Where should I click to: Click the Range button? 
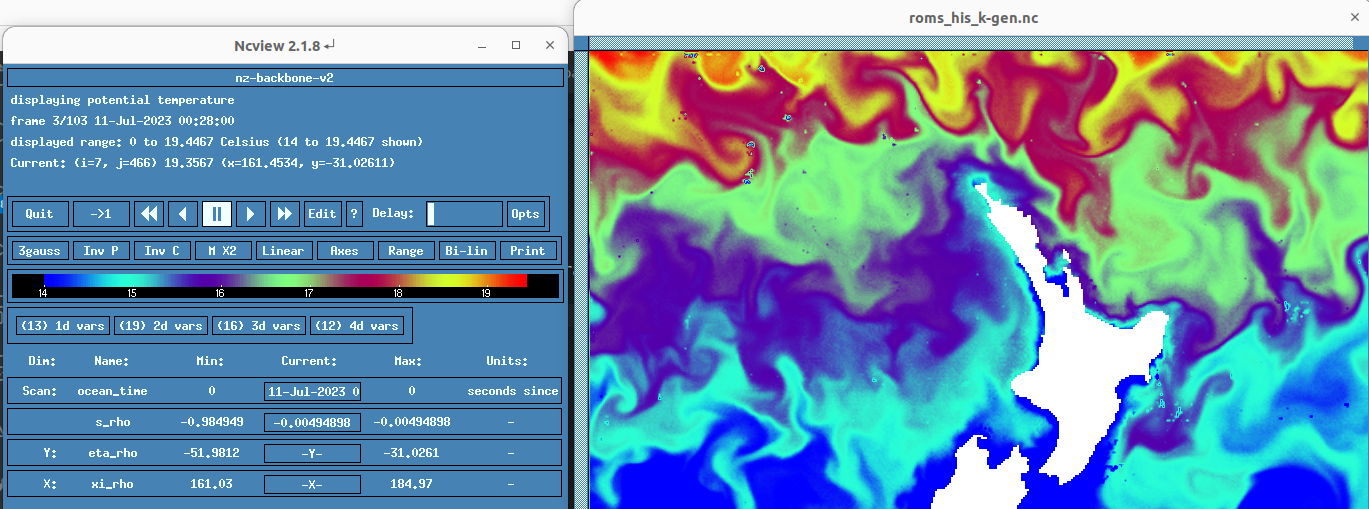(x=405, y=251)
